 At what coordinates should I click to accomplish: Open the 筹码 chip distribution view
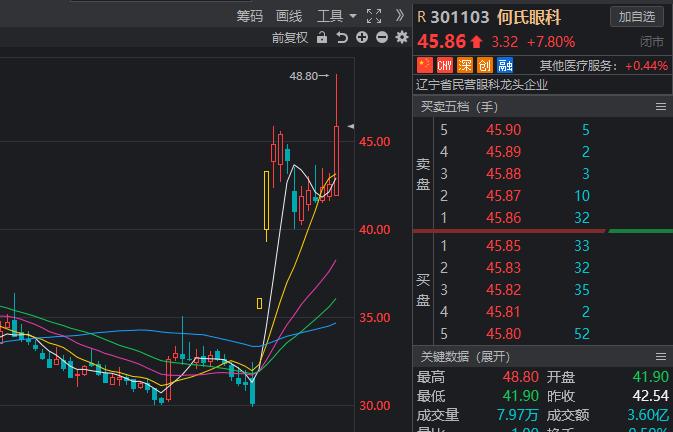(x=249, y=16)
